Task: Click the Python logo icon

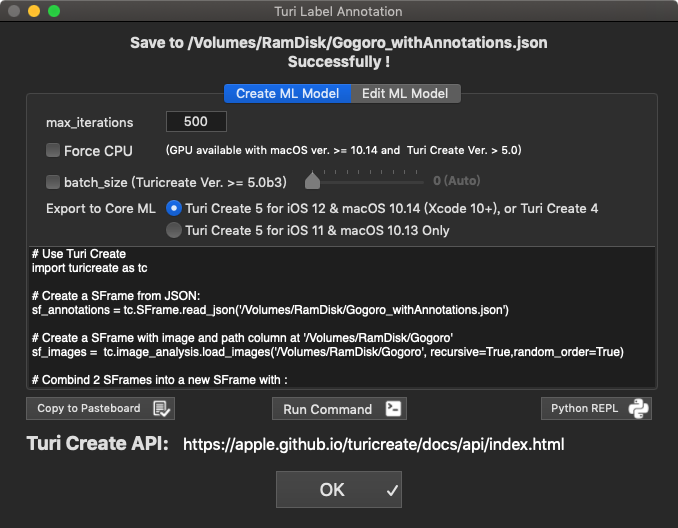Action: coord(638,409)
